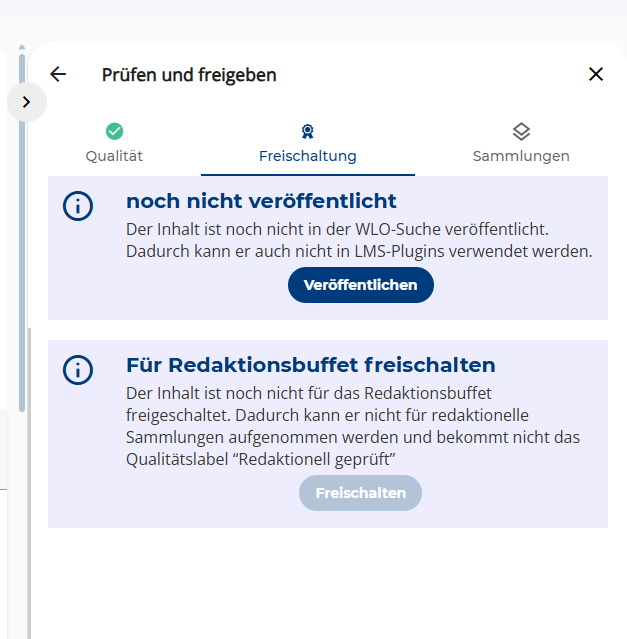Click the green checkmark icon above Qualität
Image resolution: width=627 pixels, height=639 pixels.
click(x=114, y=131)
